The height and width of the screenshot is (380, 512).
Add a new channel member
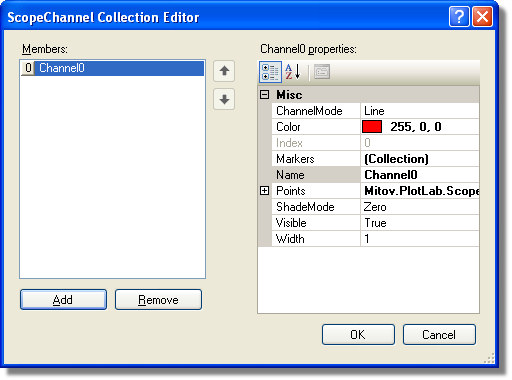pyautogui.click(x=63, y=300)
